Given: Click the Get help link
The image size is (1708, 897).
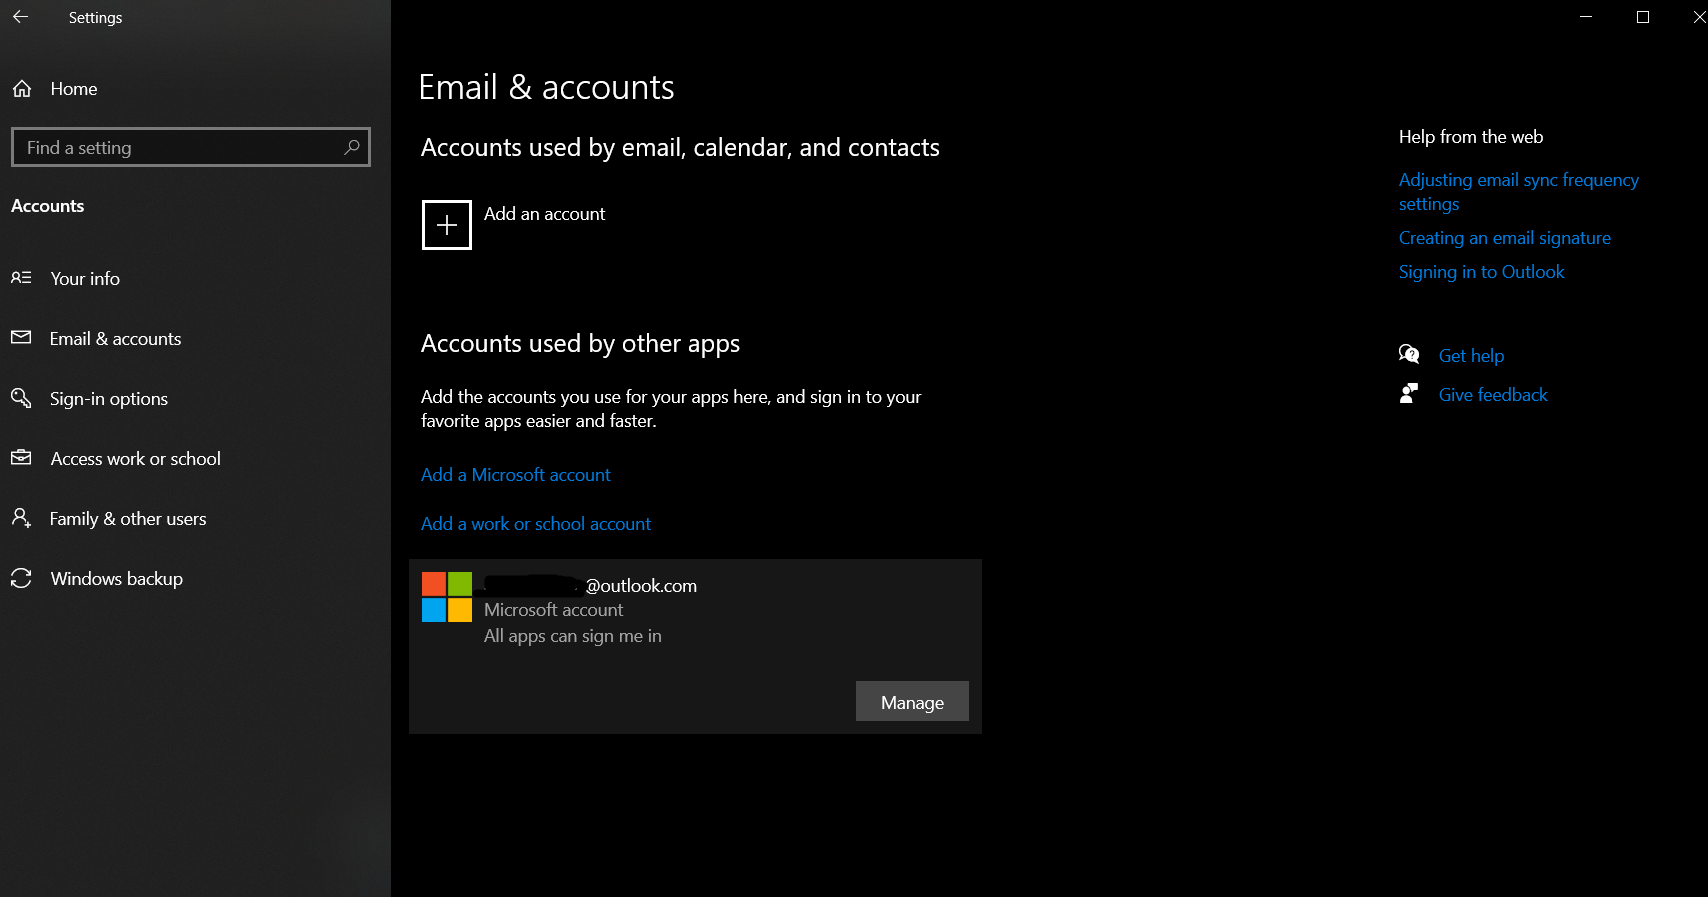Looking at the screenshot, I should (1471, 356).
